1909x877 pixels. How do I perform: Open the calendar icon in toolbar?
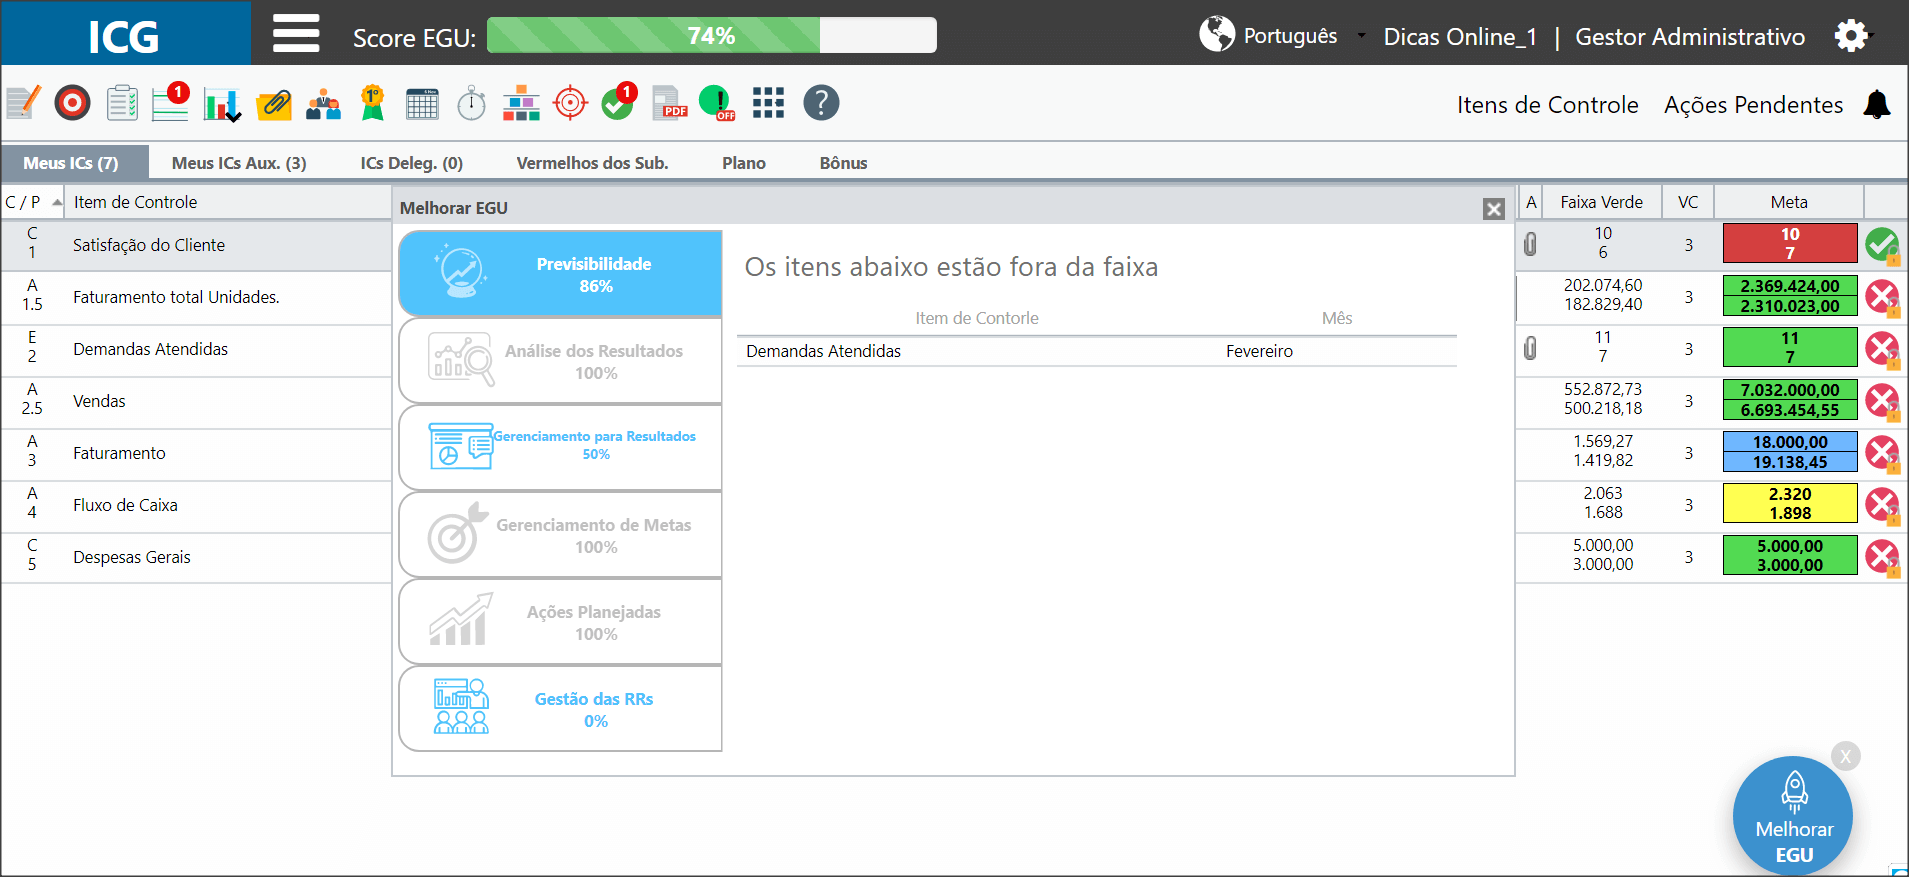click(422, 103)
